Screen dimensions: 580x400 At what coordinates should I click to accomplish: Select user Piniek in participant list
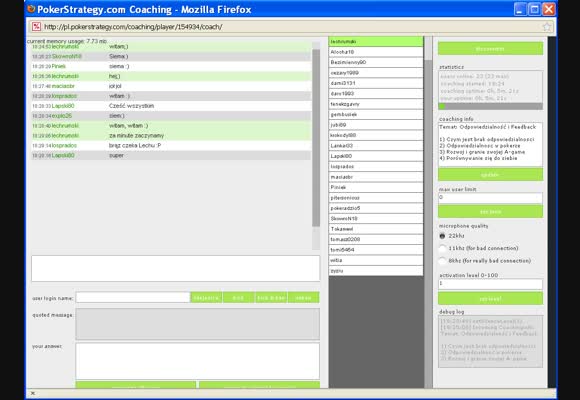[376, 188]
